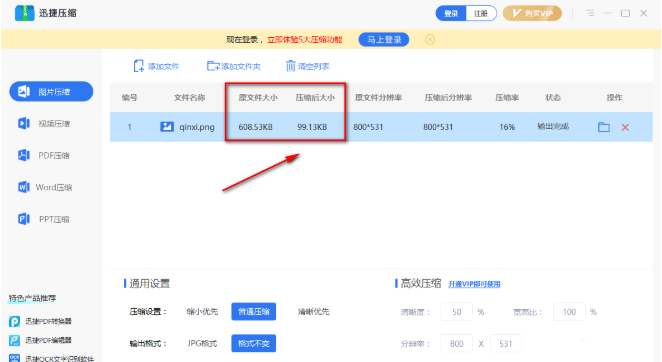Image resolution: width=662 pixels, height=362 pixels.
Task: Click the 添加文件夹 toolbar button
Action: [x=233, y=66]
